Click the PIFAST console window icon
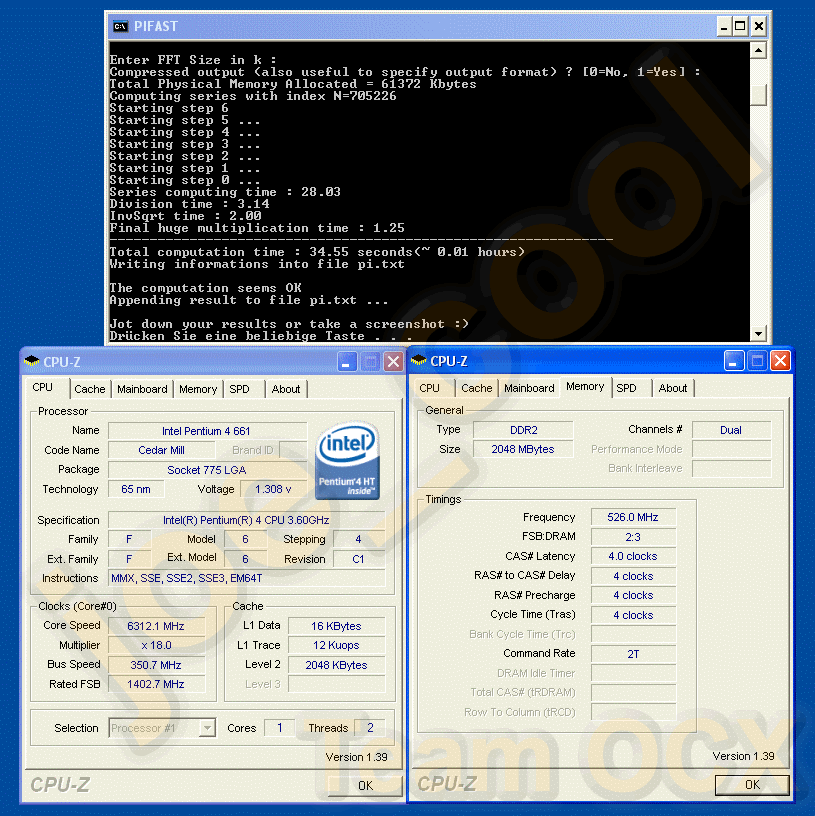This screenshot has height=816, width=815. 120,26
